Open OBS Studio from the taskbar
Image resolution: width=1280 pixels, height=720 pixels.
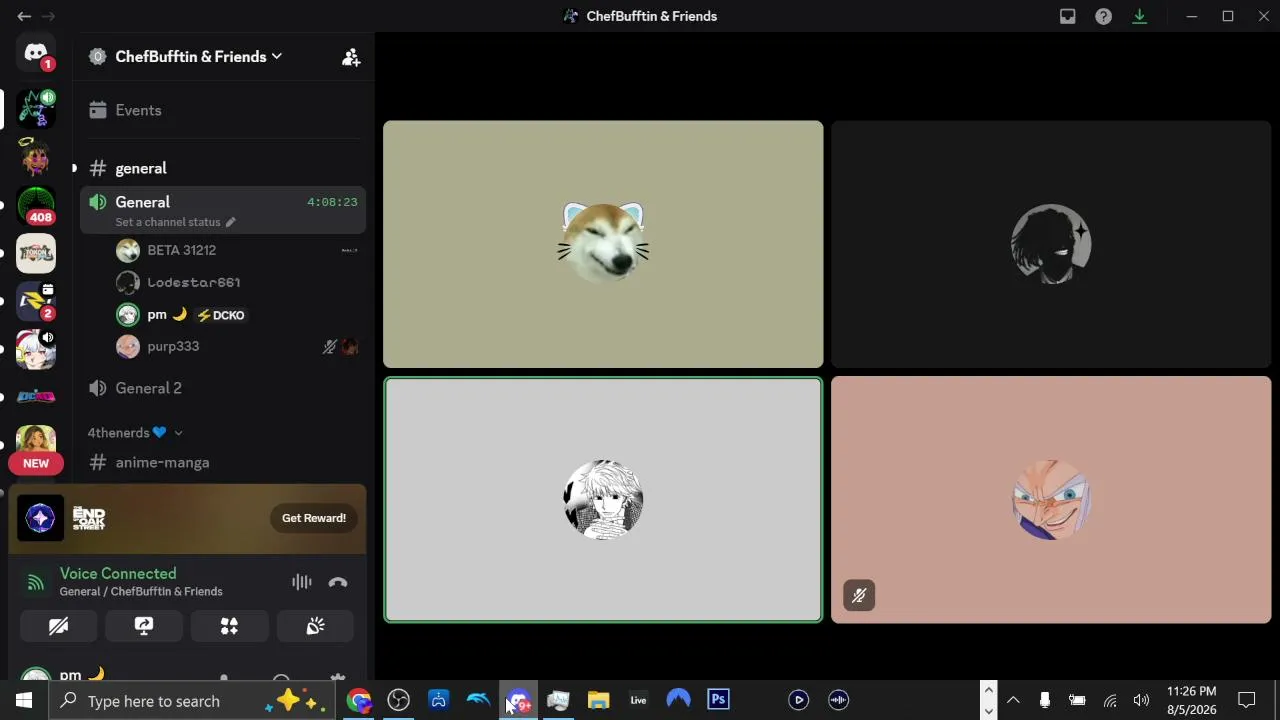tap(398, 700)
